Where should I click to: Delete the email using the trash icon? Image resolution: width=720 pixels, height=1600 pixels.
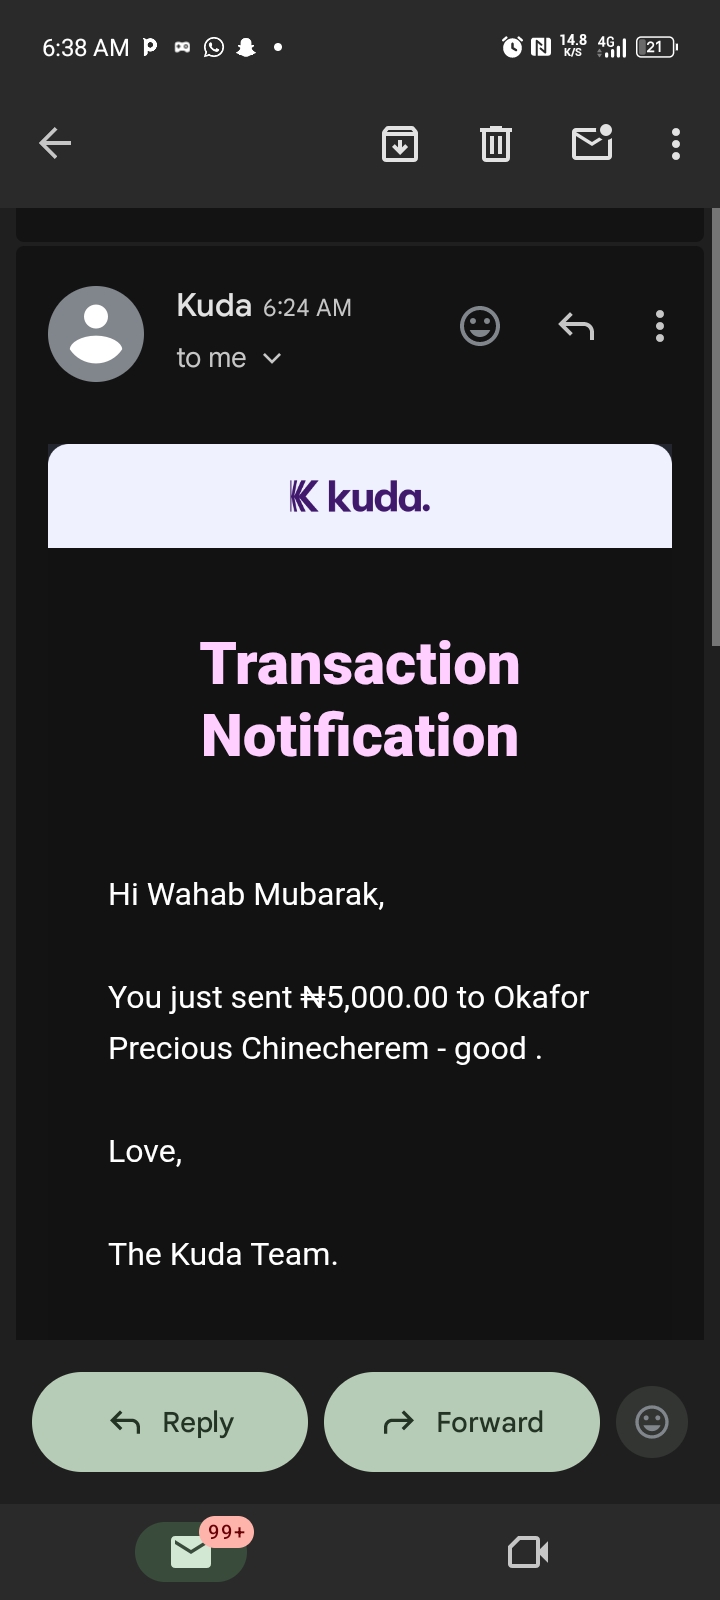[495, 144]
